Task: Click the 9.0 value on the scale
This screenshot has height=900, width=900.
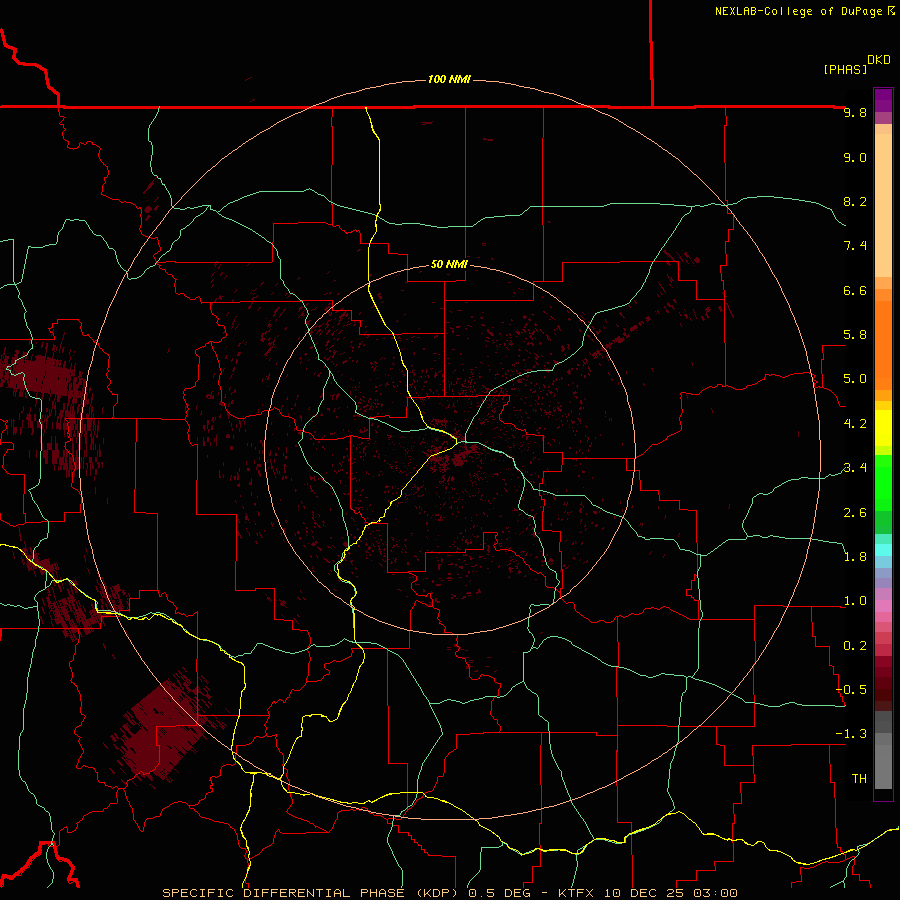Action: pyautogui.click(x=855, y=157)
